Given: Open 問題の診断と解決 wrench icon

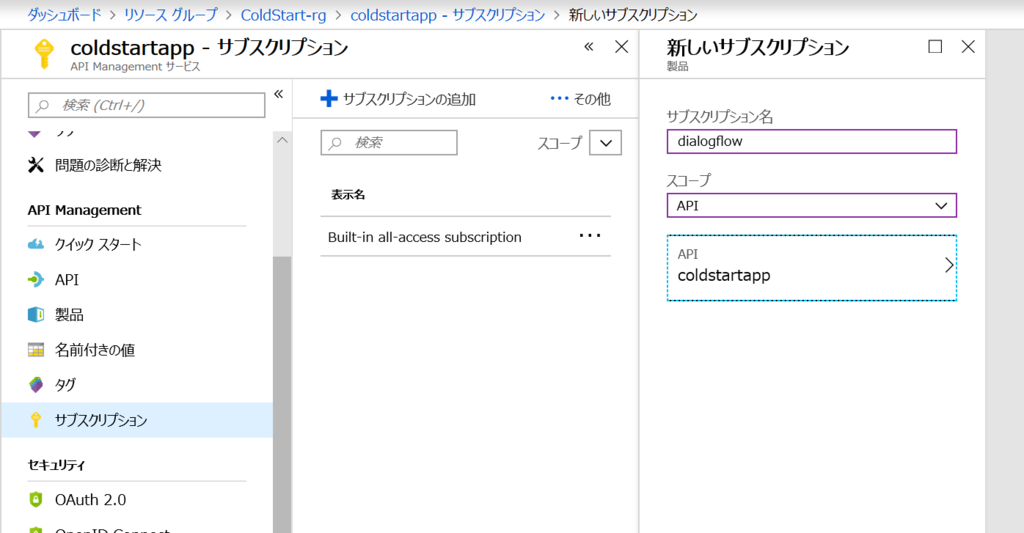Looking at the screenshot, I should click(36, 165).
